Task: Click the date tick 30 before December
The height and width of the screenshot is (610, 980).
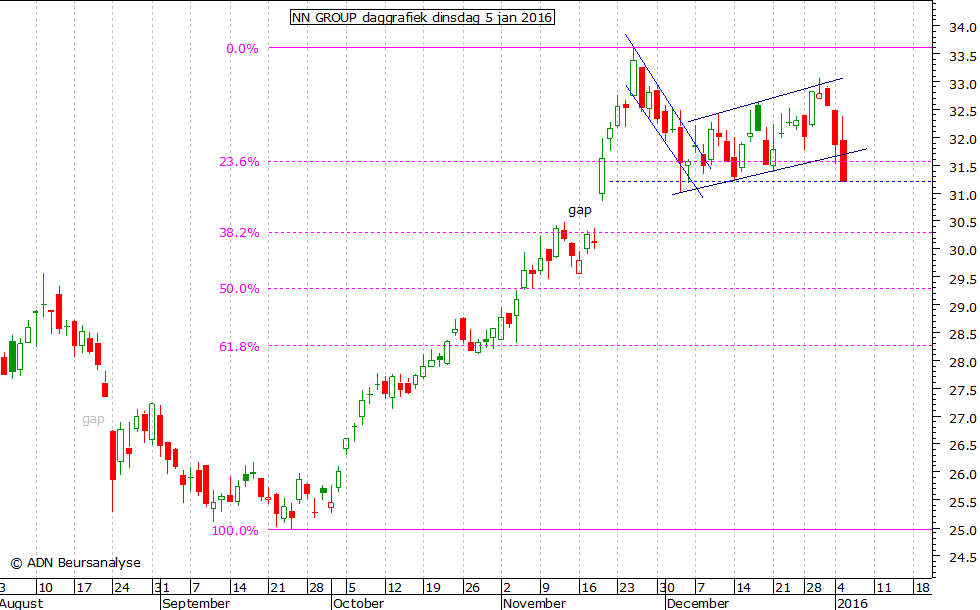Action: (666, 588)
